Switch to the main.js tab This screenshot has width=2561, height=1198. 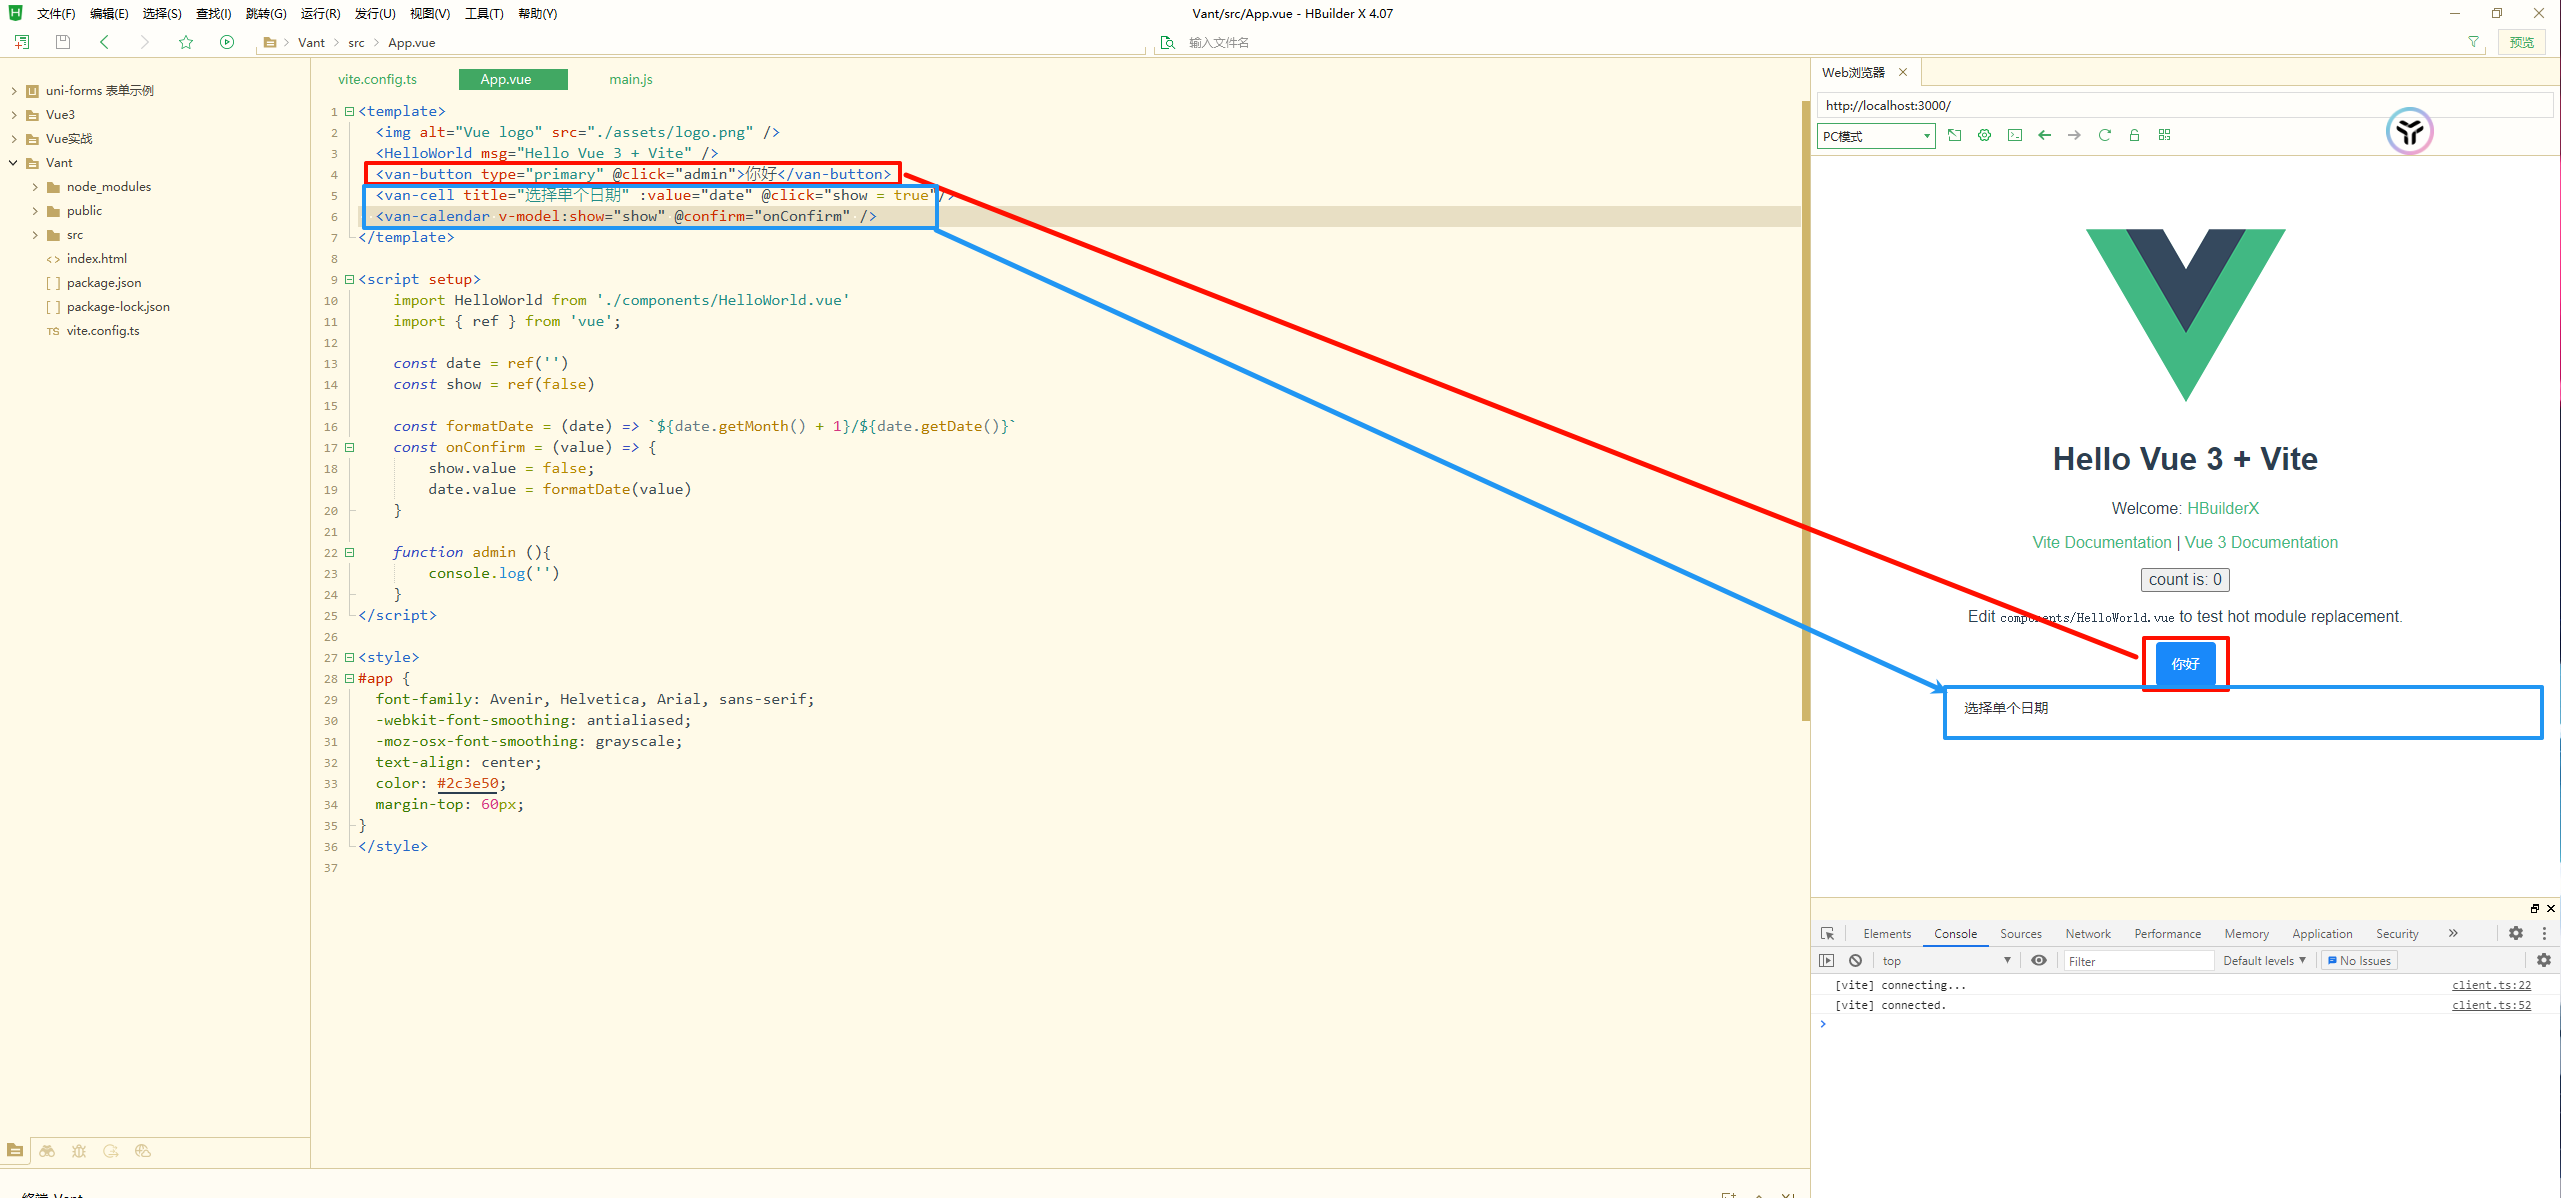[630, 79]
